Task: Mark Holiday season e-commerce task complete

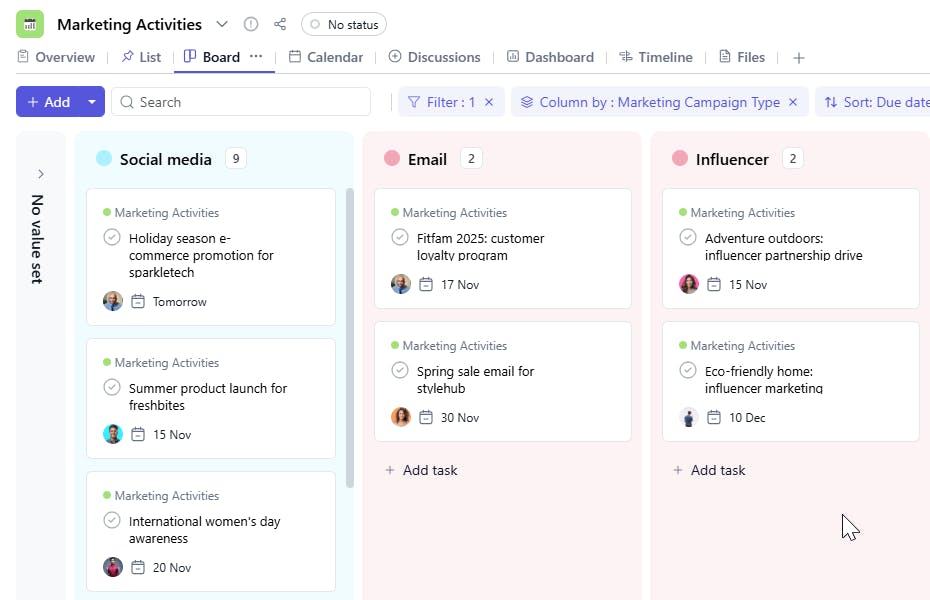Action: click(x=112, y=237)
